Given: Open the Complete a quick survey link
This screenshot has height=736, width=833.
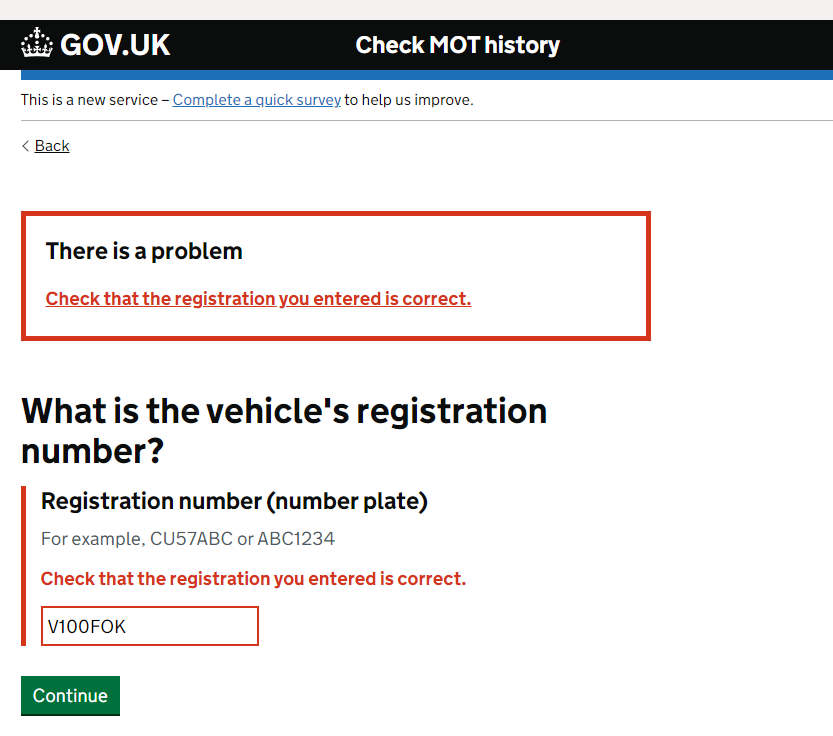Looking at the screenshot, I should (x=257, y=100).
